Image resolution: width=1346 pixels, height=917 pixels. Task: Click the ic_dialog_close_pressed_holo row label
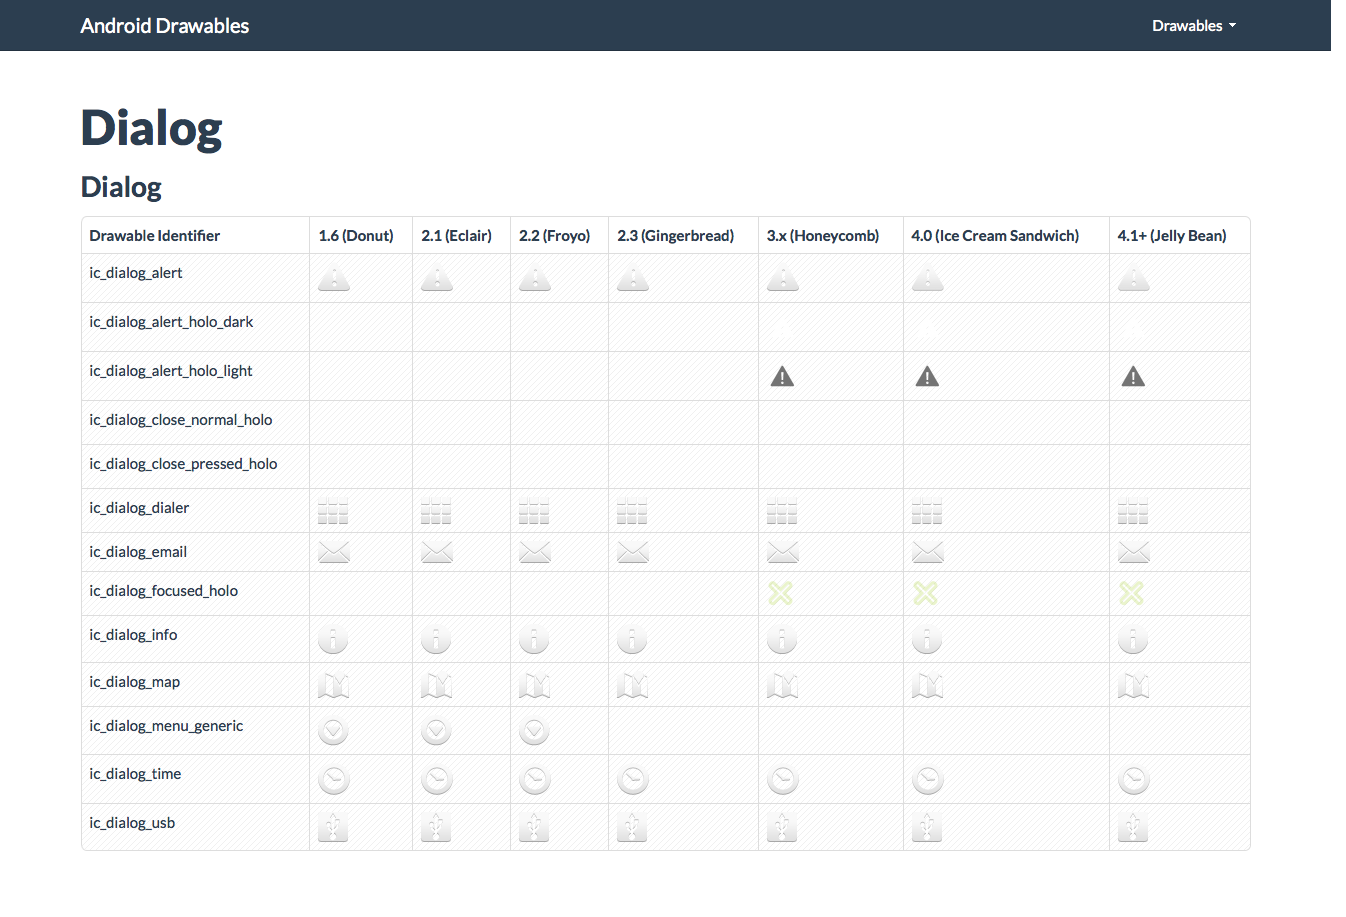[x=183, y=464]
